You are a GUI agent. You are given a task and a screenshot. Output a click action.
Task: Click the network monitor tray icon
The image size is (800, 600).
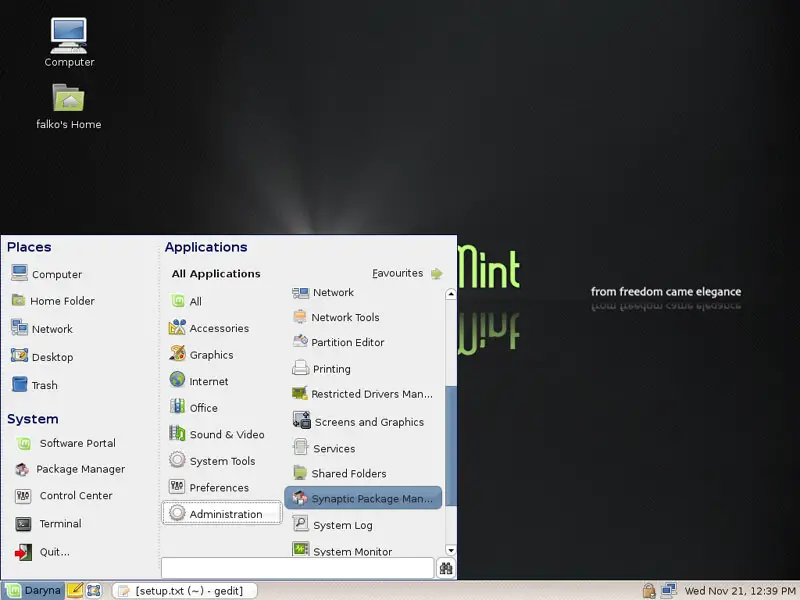[x=668, y=590]
